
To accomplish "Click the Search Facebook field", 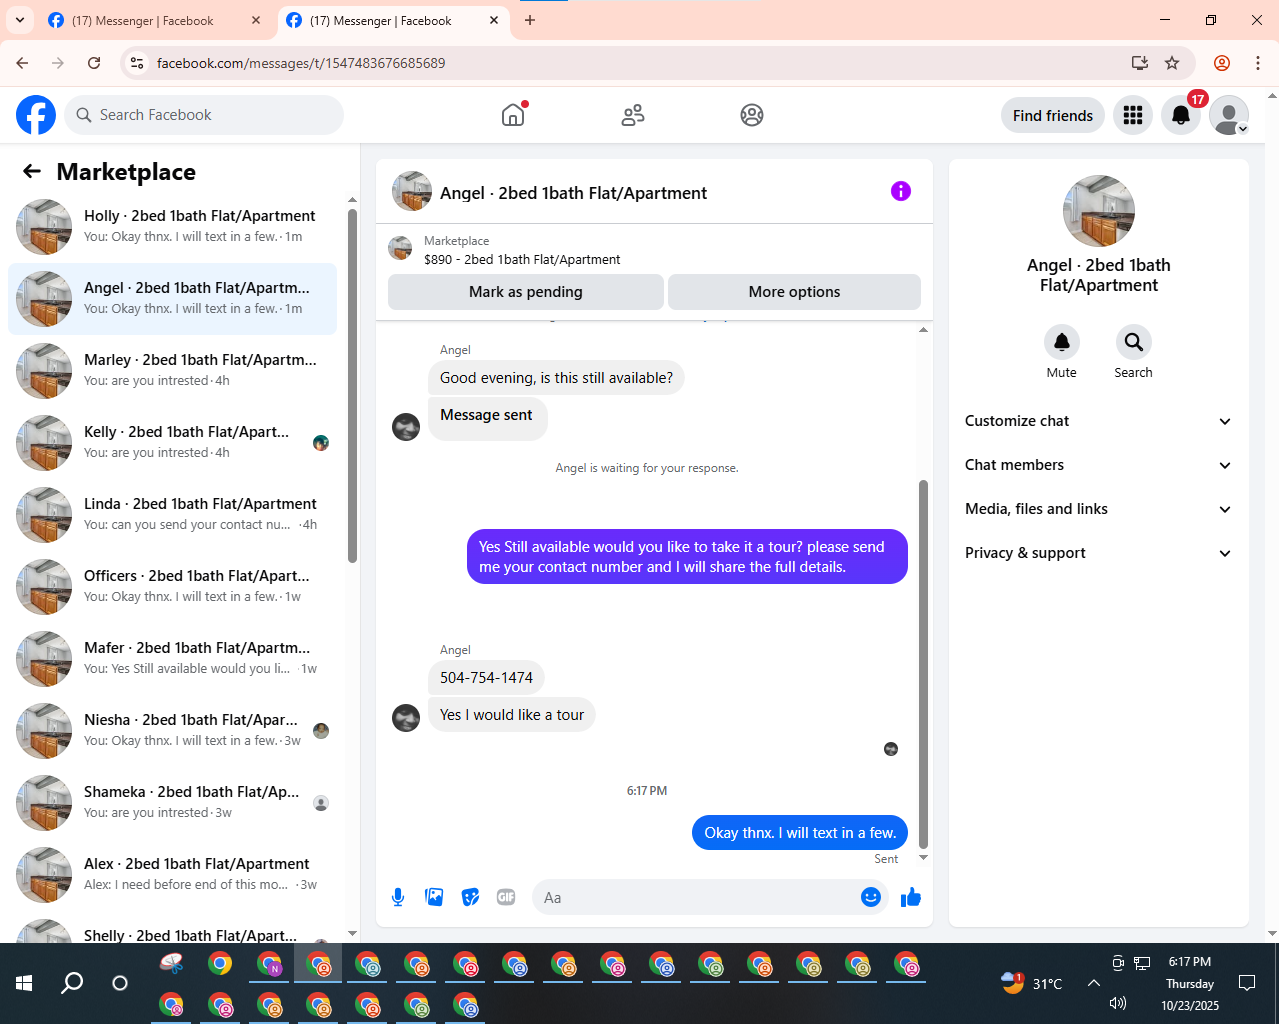I will point(204,115).
